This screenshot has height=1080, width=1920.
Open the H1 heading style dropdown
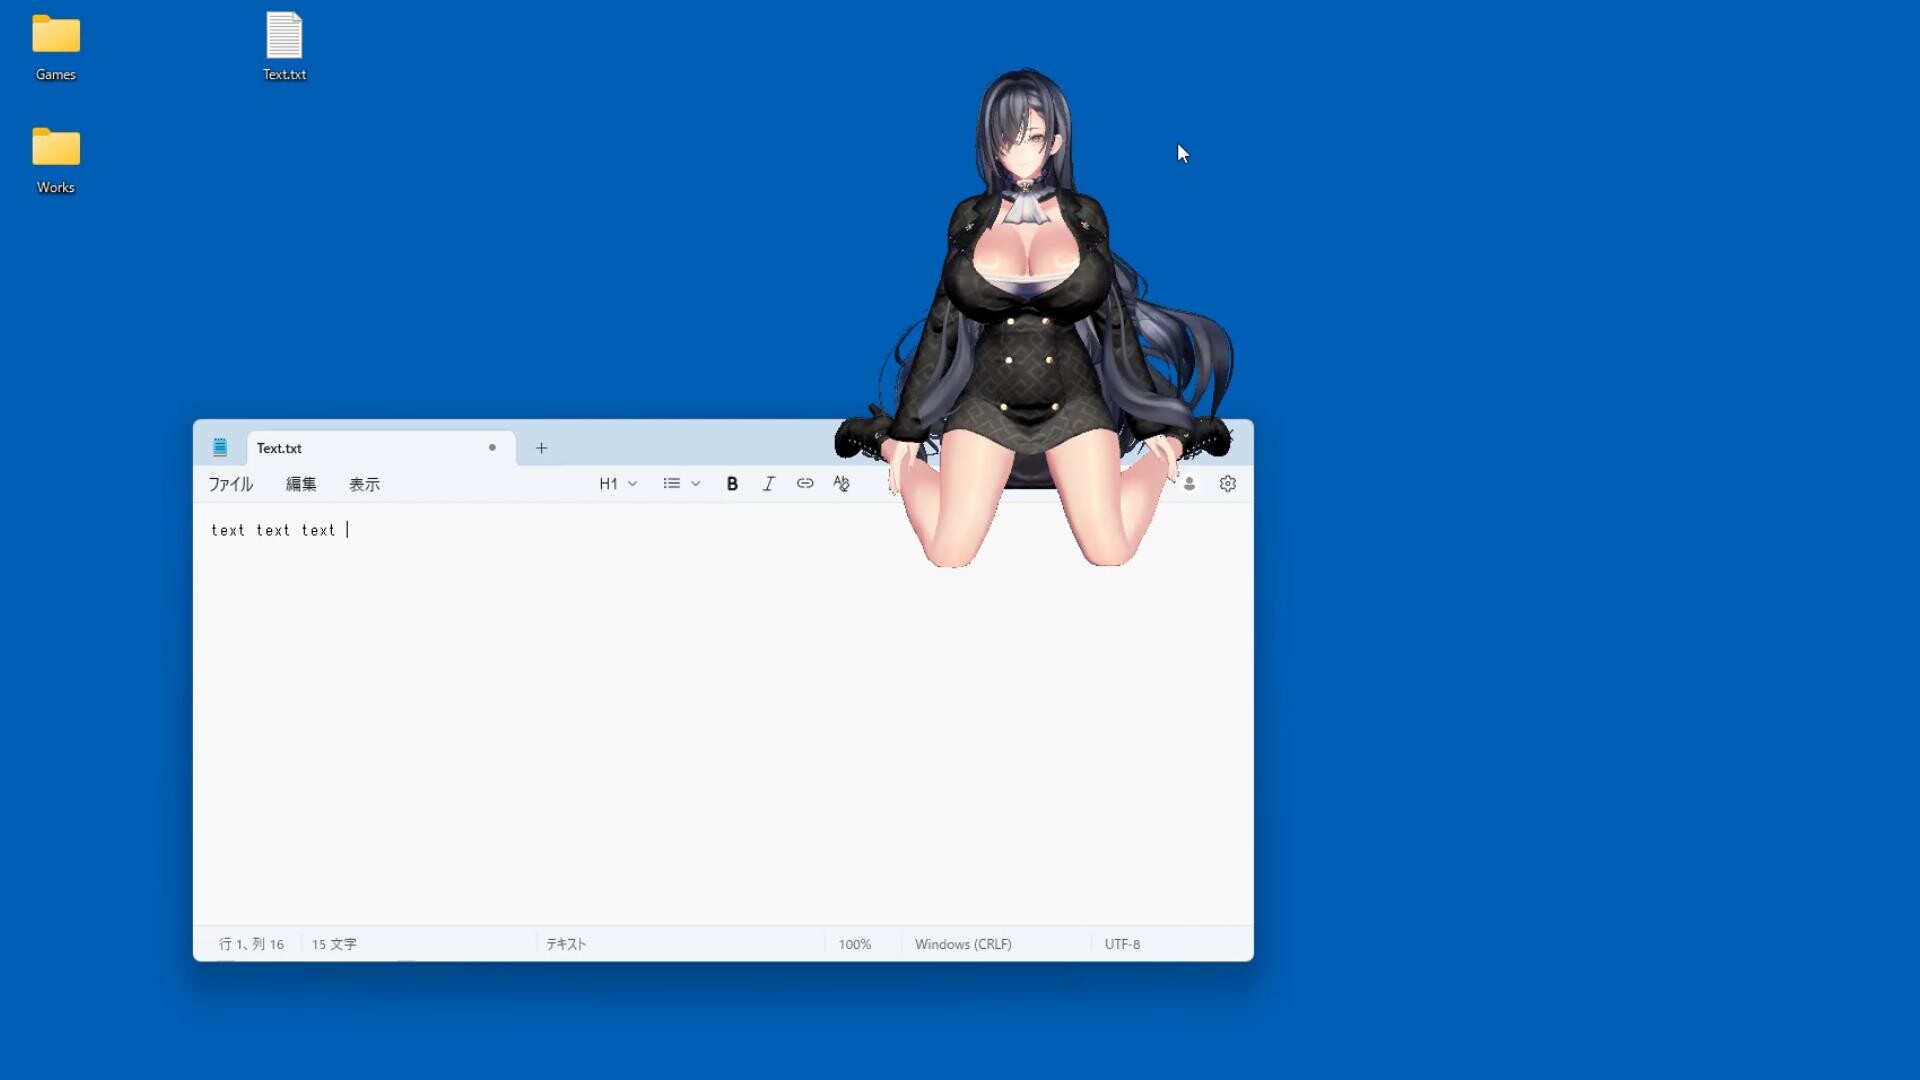coord(617,483)
